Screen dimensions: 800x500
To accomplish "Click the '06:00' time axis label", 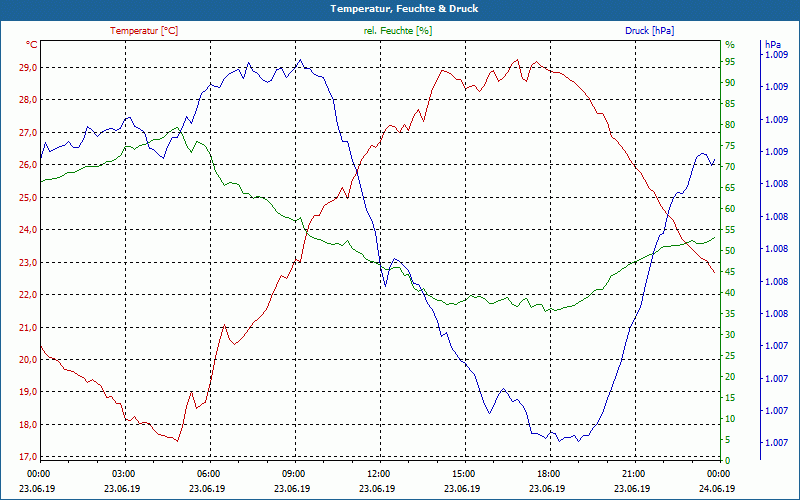I will pyautogui.click(x=208, y=474).
